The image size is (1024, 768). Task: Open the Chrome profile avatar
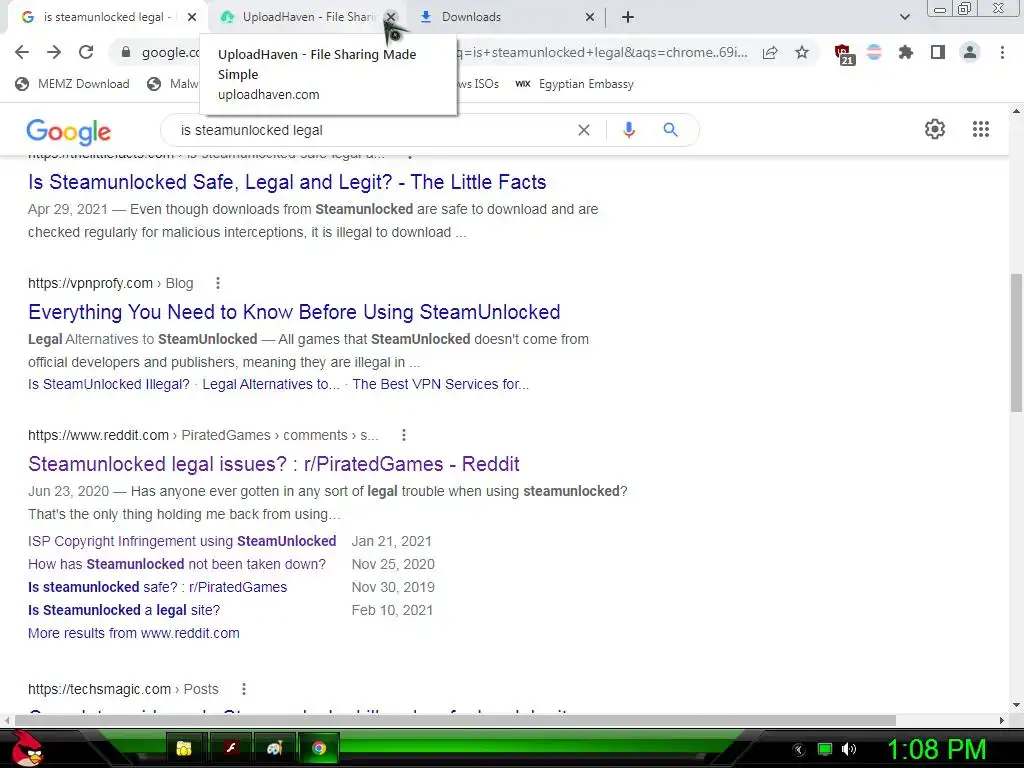(970, 52)
